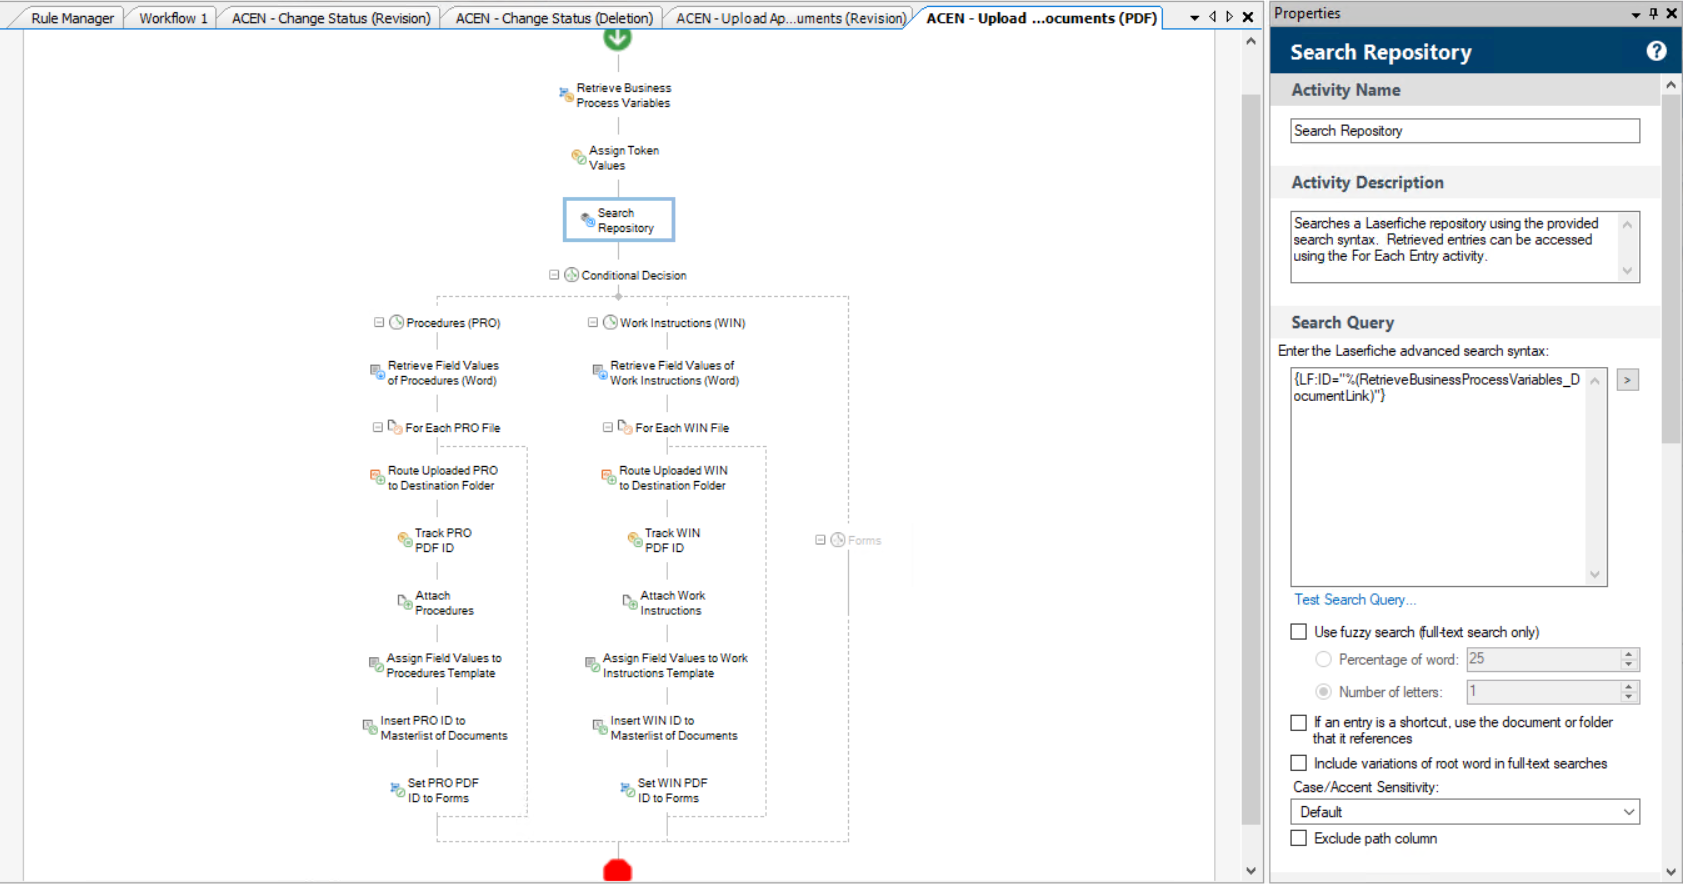Click the green workflow start arrow icon
Screen dimensions: 1683x884
tap(618, 38)
